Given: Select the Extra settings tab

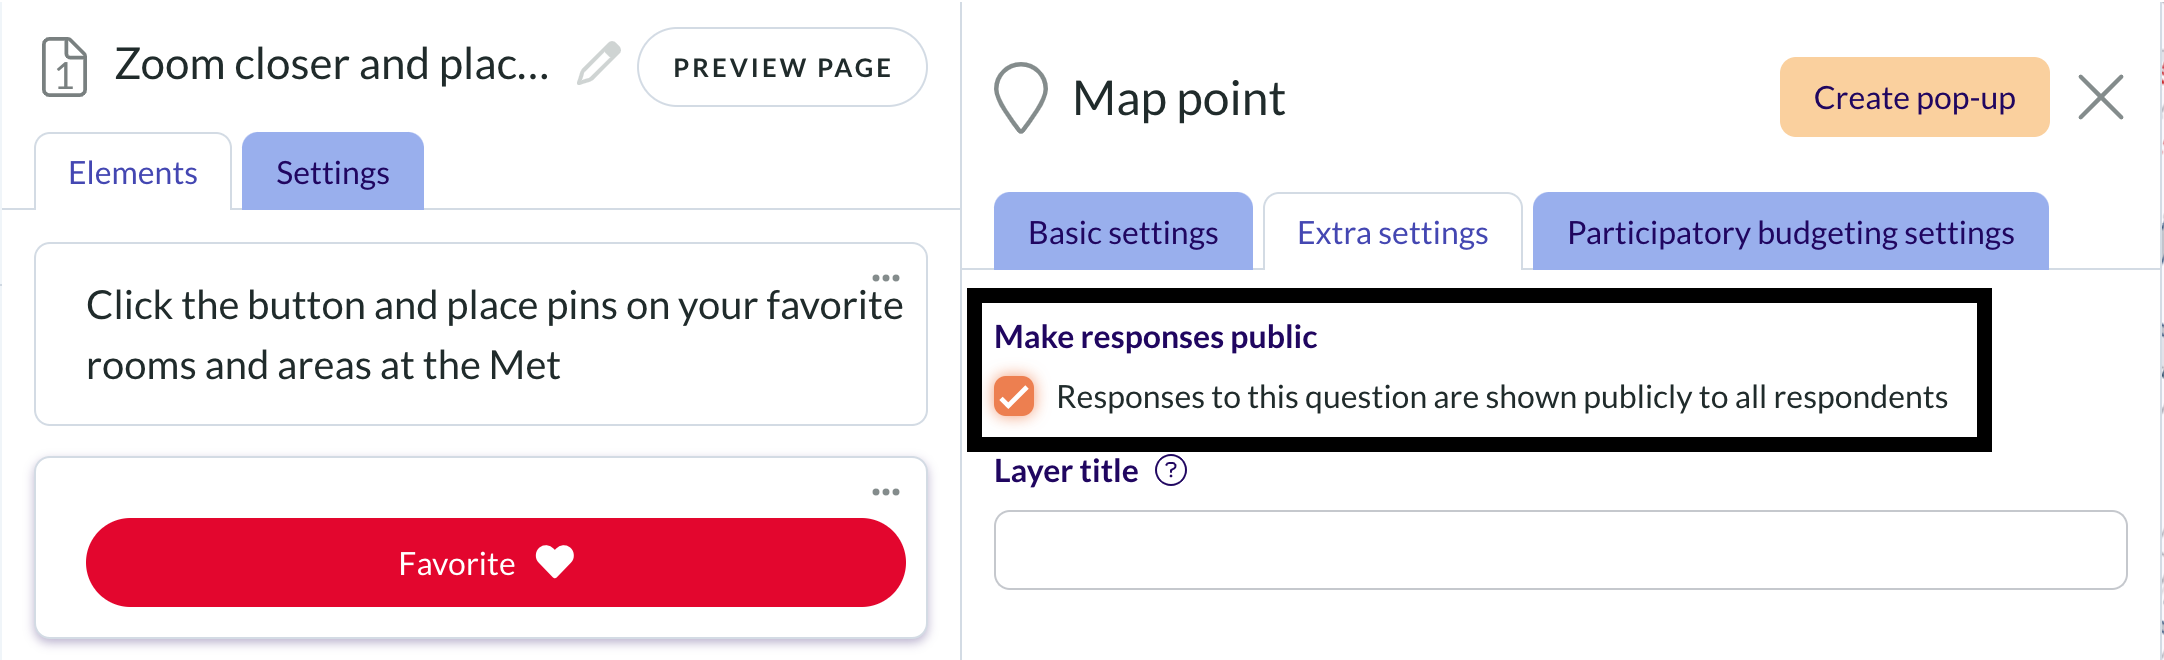Looking at the screenshot, I should [1393, 232].
